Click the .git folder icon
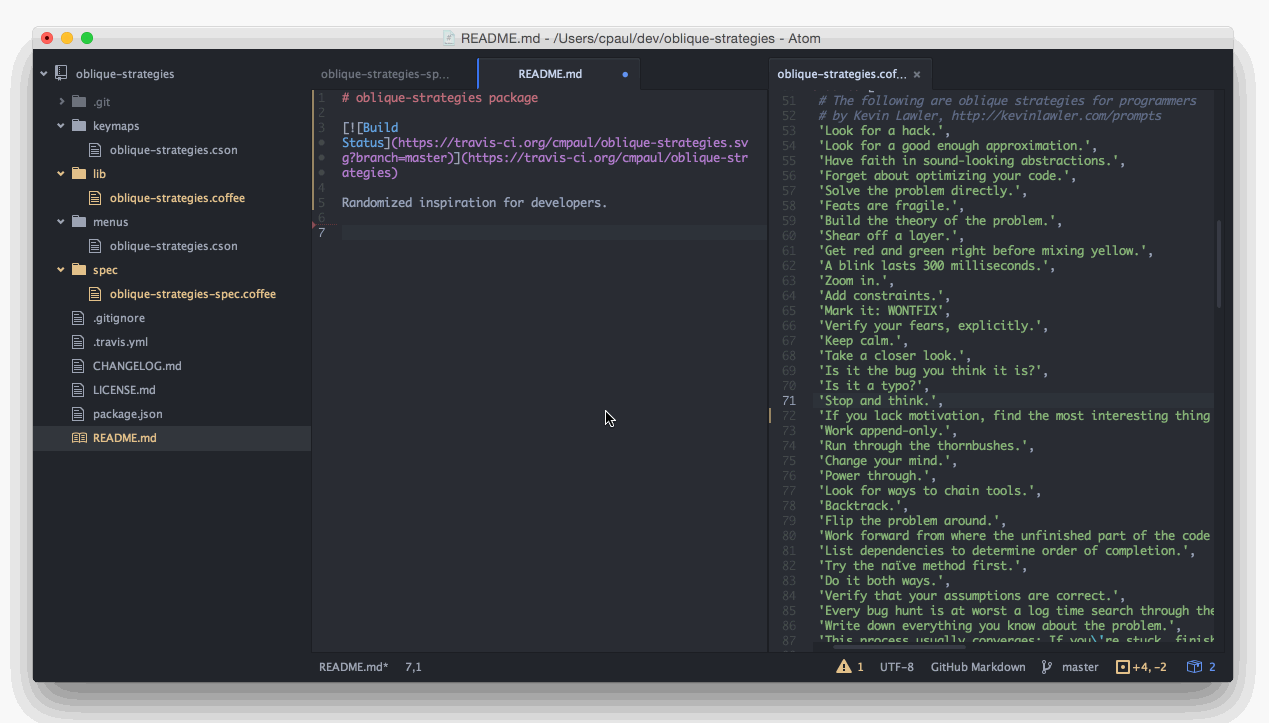 coord(78,102)
